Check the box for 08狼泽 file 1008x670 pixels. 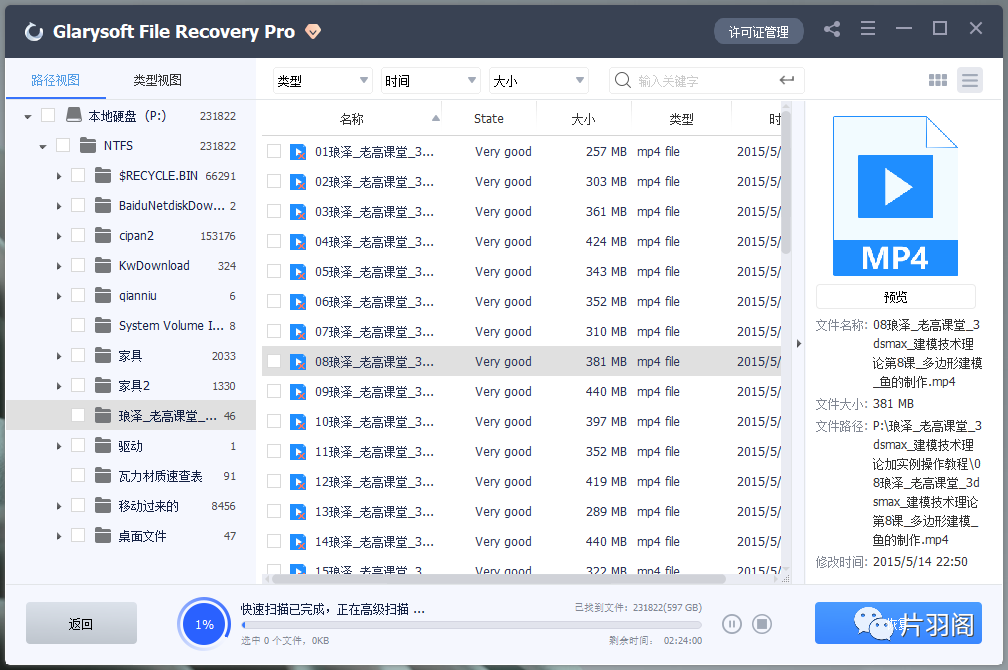coord(274,361)
